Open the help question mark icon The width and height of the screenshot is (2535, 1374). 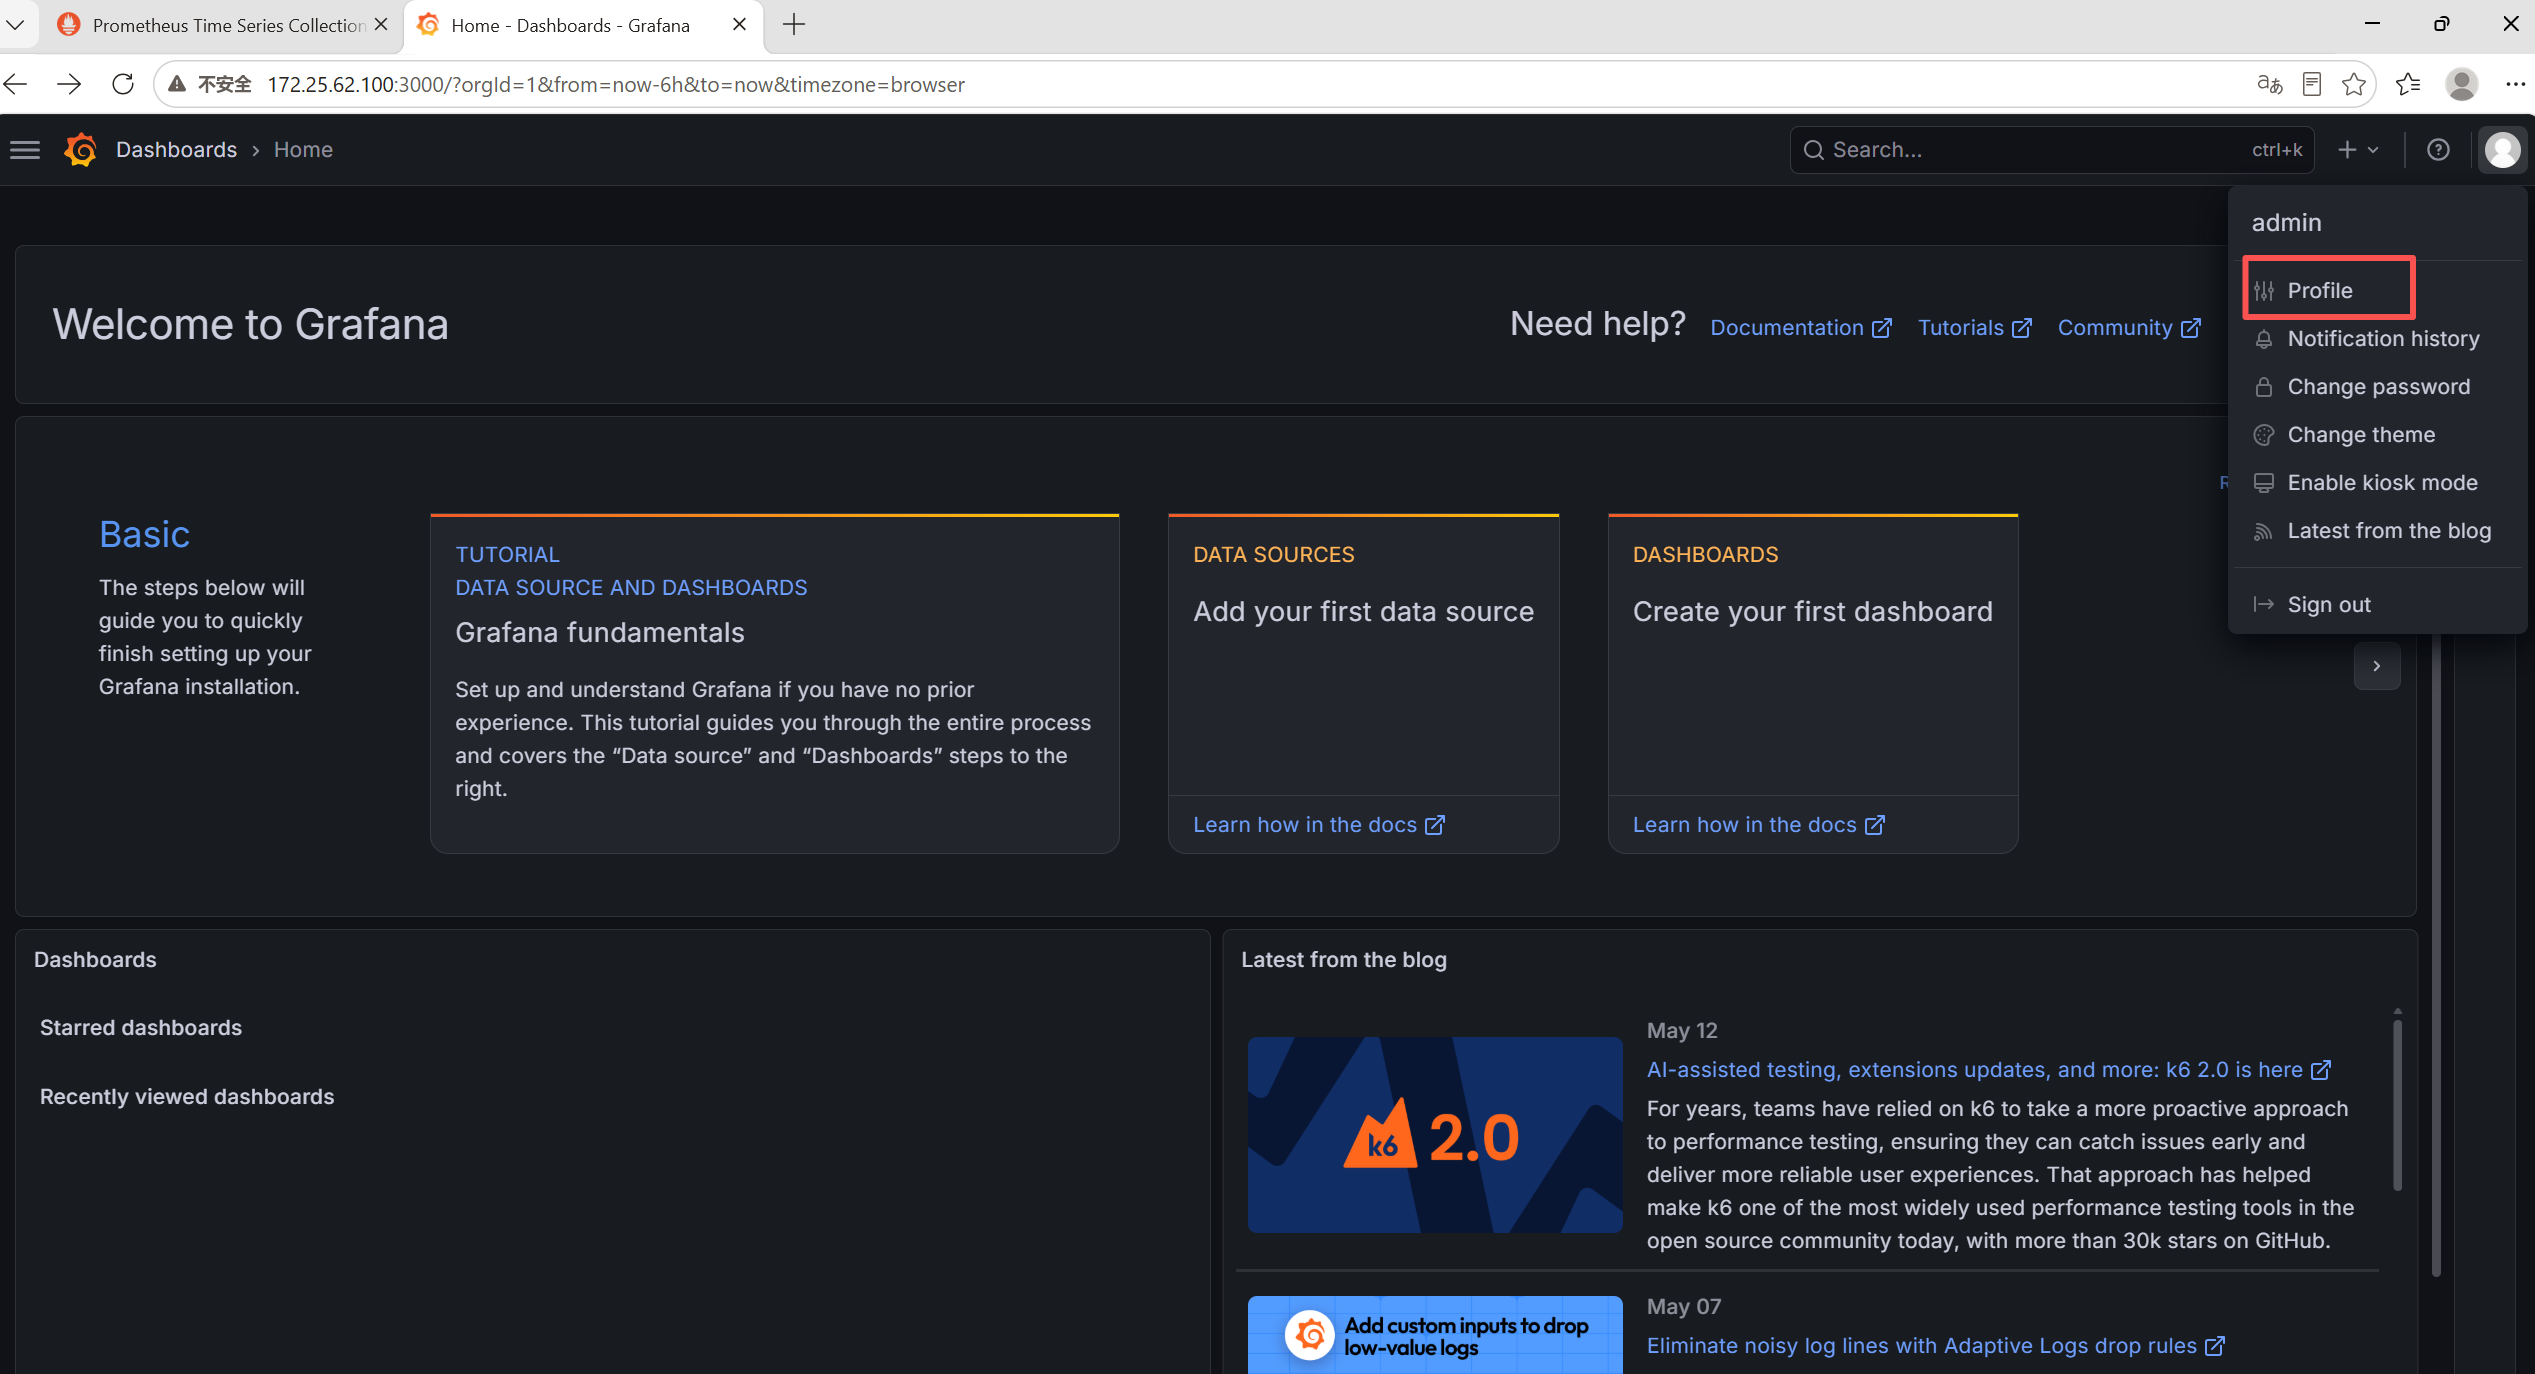[x=2438, y=150]
